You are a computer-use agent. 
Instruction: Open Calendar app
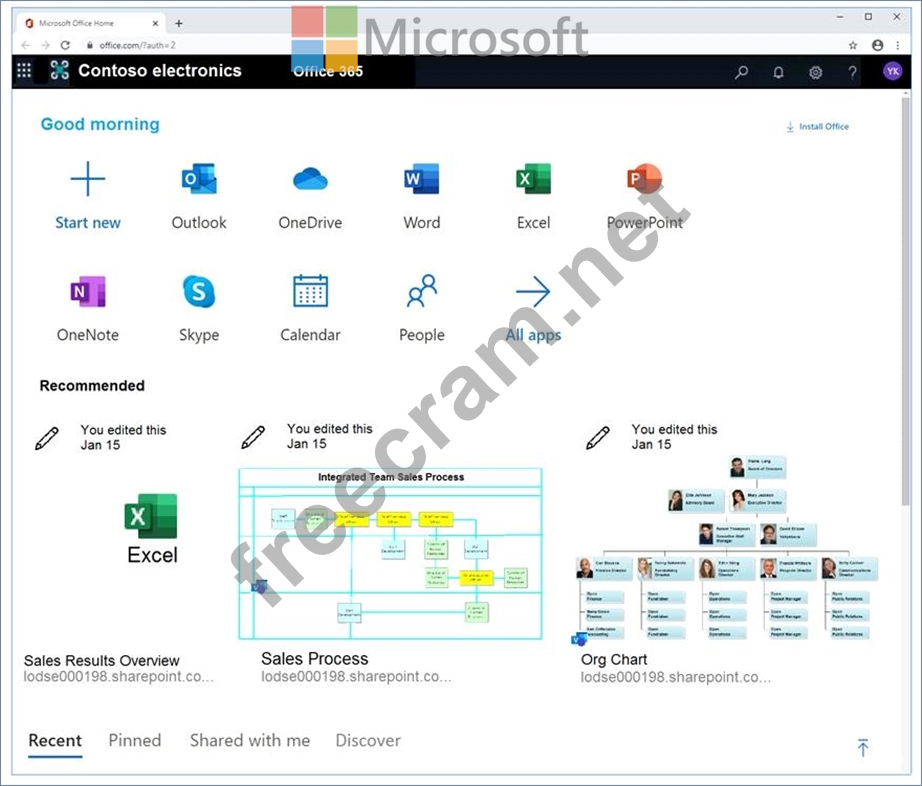point(310,291)
